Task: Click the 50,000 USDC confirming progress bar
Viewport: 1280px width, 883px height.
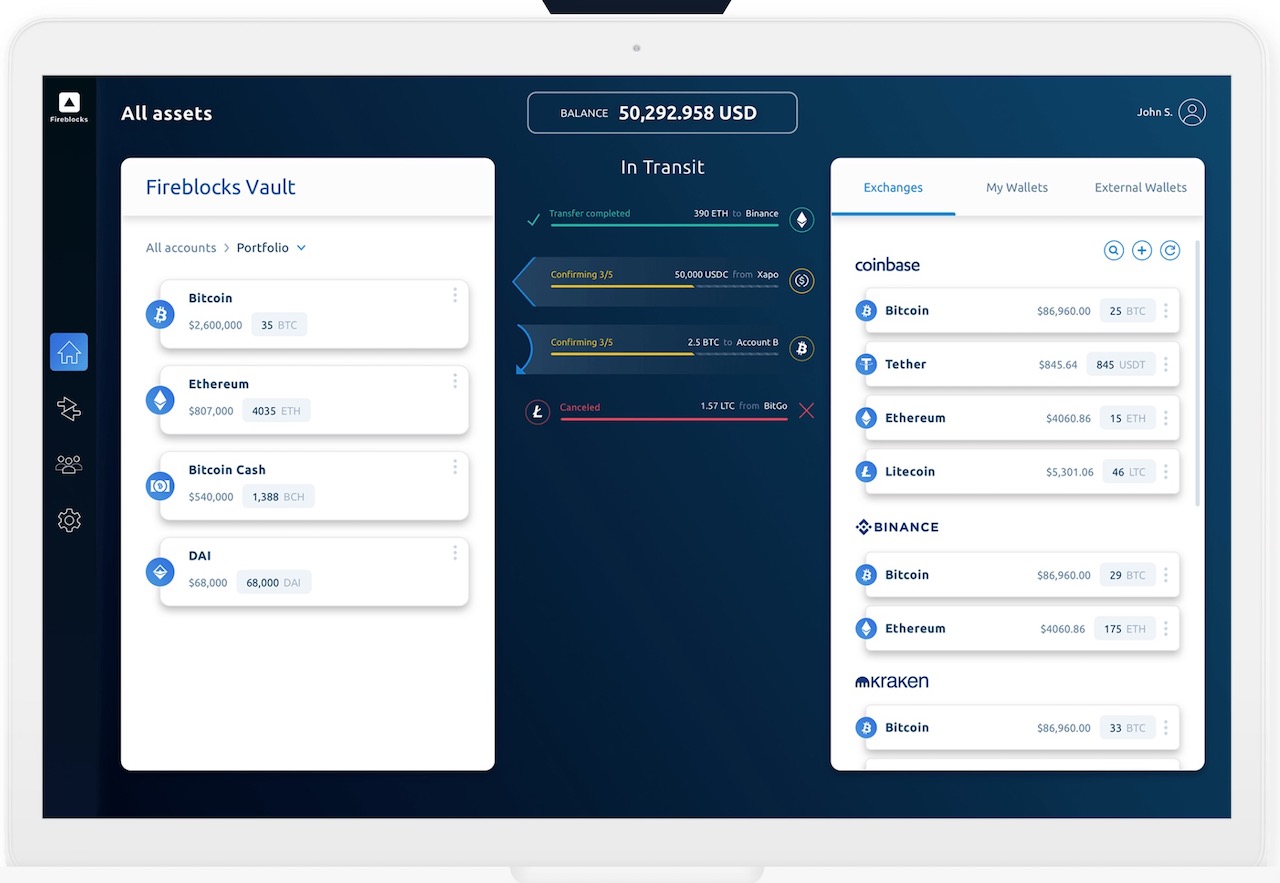Action: (664, 286)
